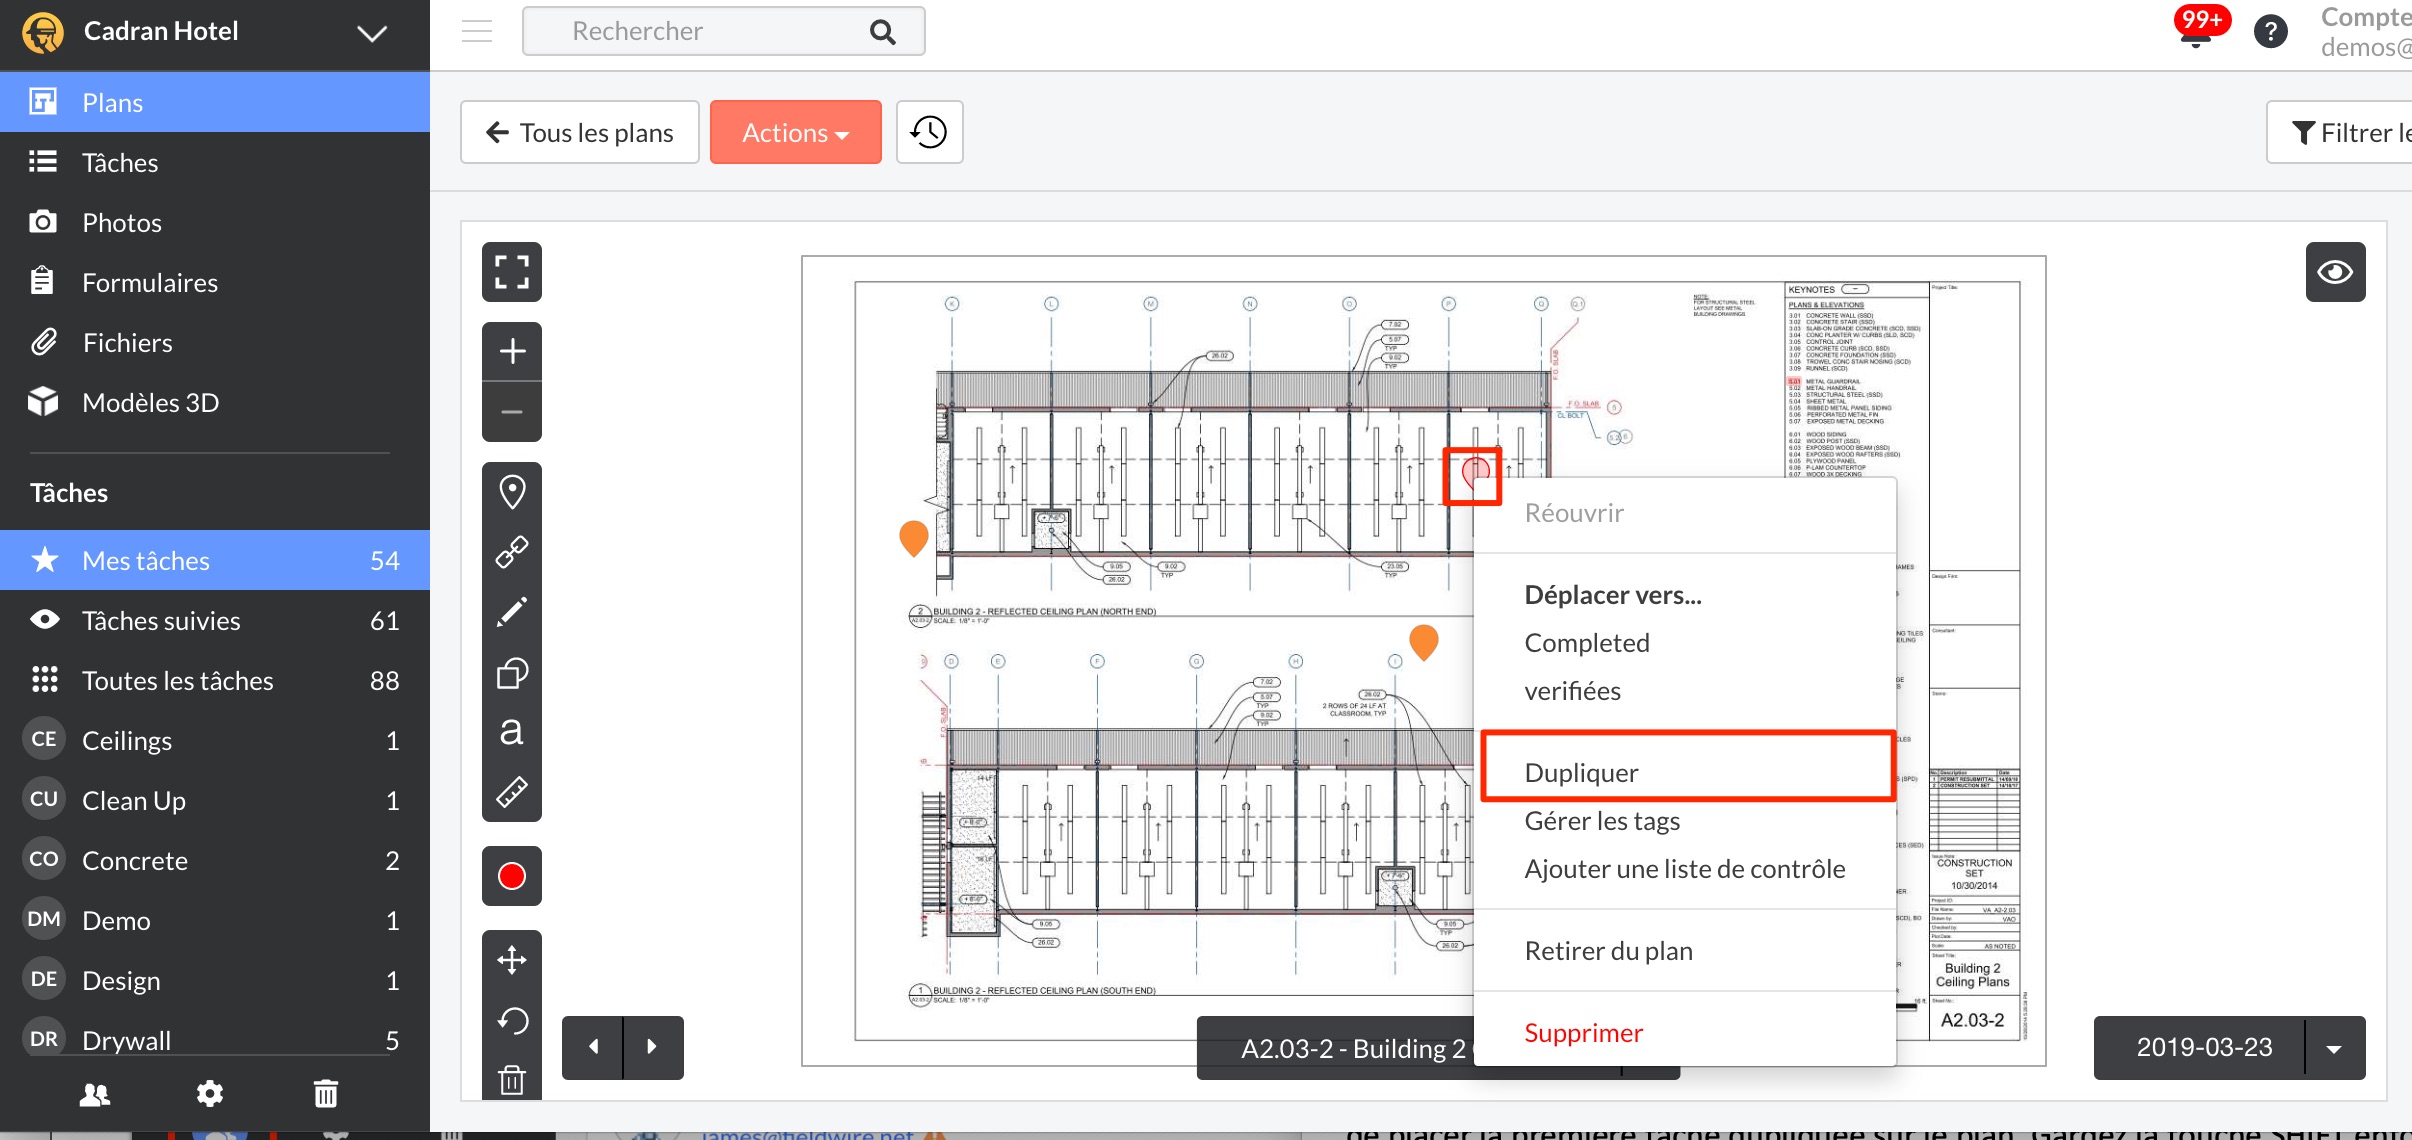Select Supprimer in the context menu
The height and width of the screenshot is (1140, 2412).
point(1583,1032)
